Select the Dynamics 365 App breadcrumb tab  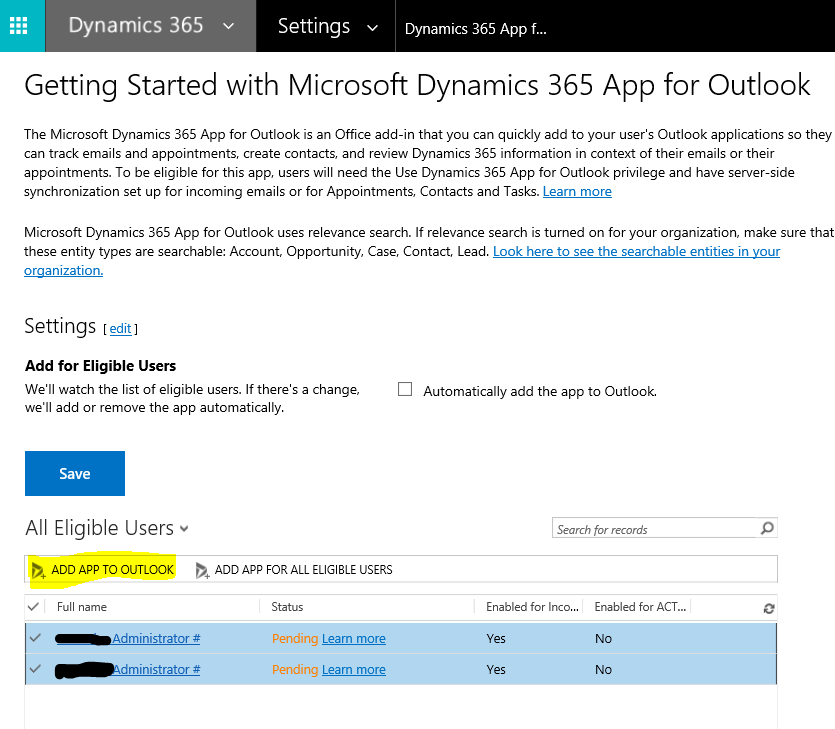(x=475, y=28)
